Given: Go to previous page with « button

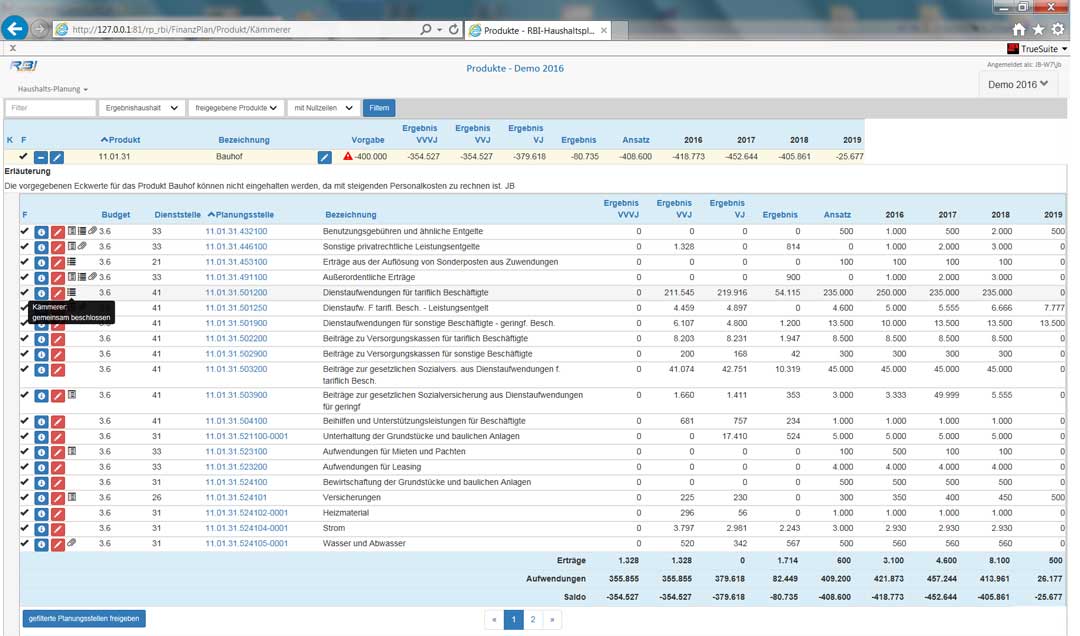Looking at the screenshot, I should click(x=494, y=619).
